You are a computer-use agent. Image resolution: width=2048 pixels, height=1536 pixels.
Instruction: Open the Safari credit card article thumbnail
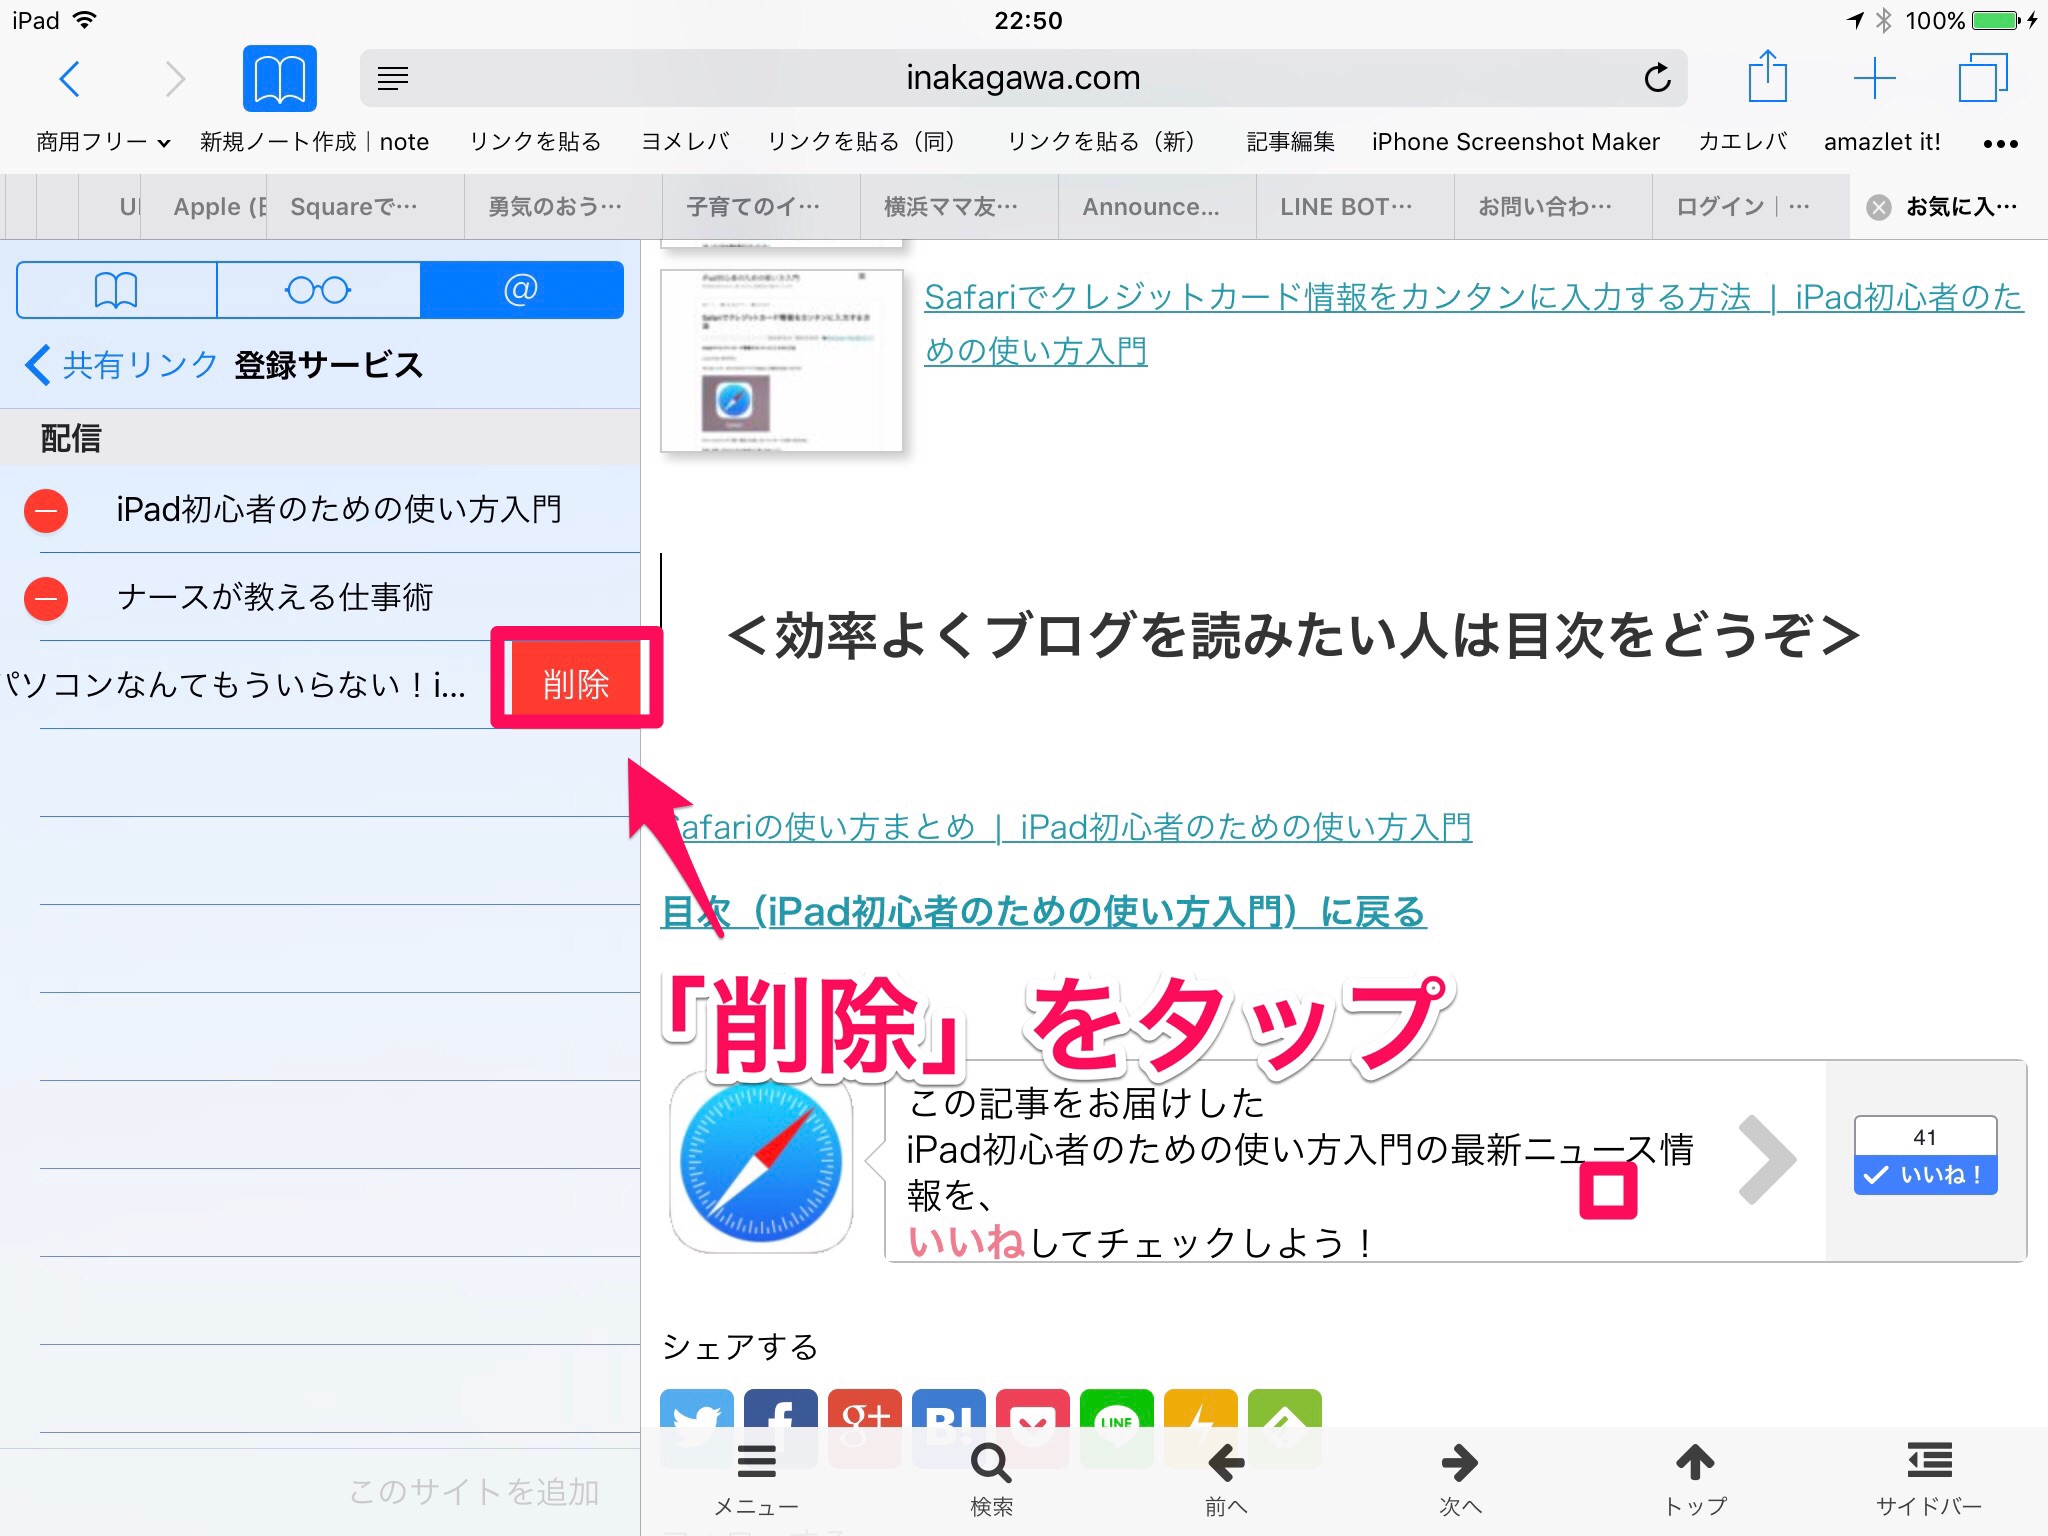coord(782,360)
